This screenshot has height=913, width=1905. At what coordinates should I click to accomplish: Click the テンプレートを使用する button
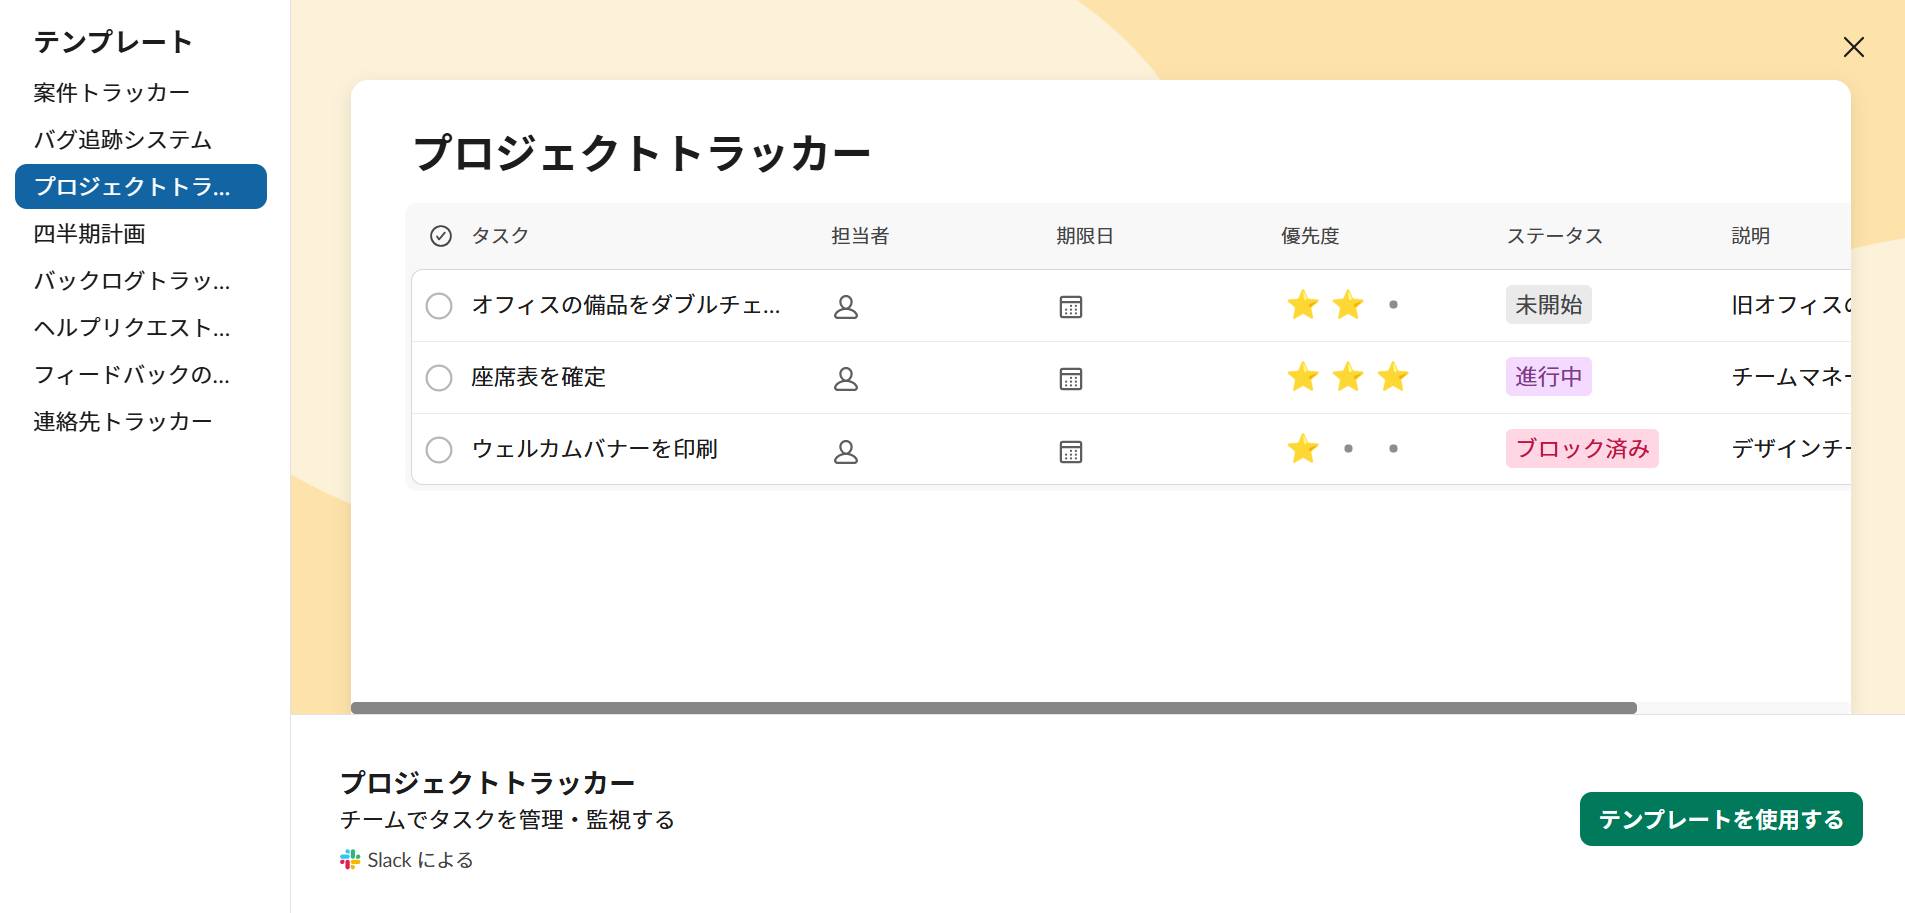tap(1720, 819)
